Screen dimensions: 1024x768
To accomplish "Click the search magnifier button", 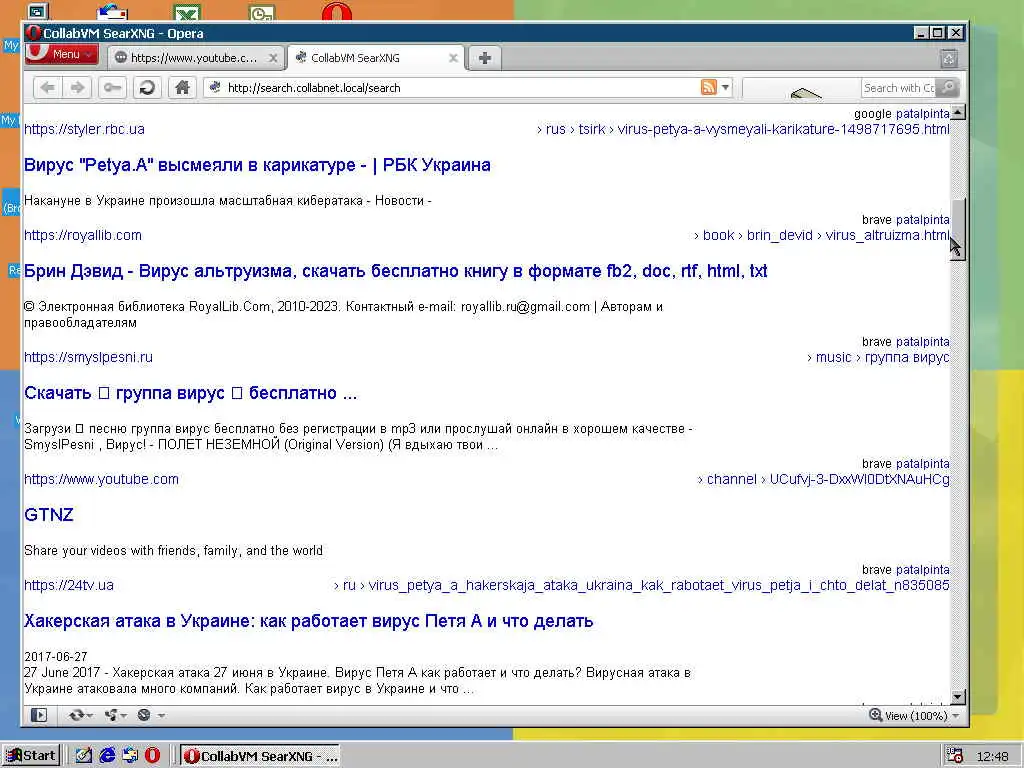I will [948, 87].
